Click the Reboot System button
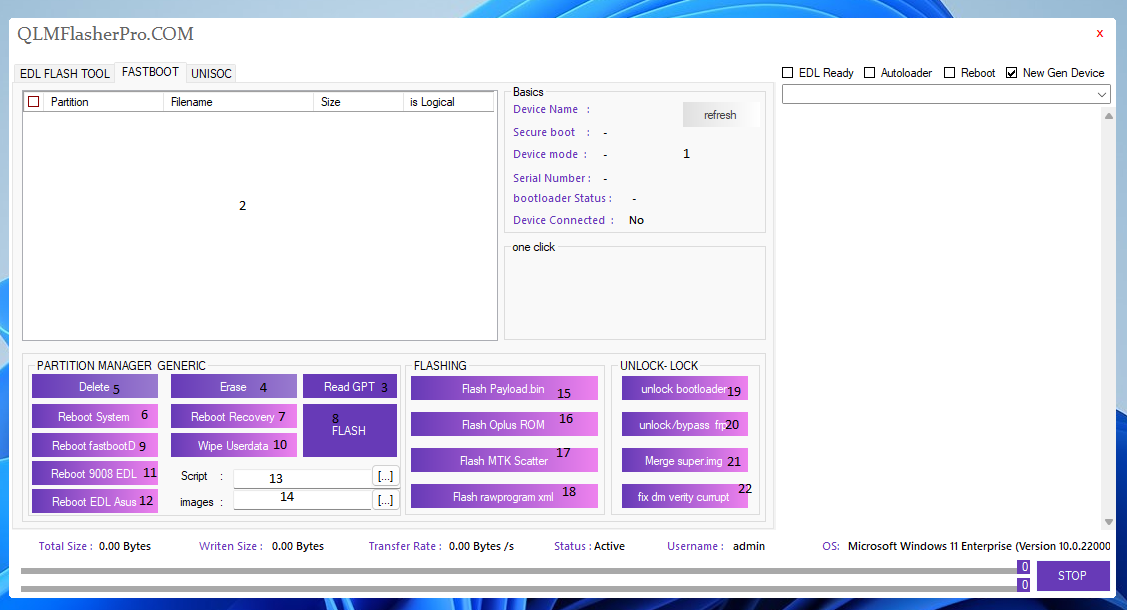 tap(95, 417)
